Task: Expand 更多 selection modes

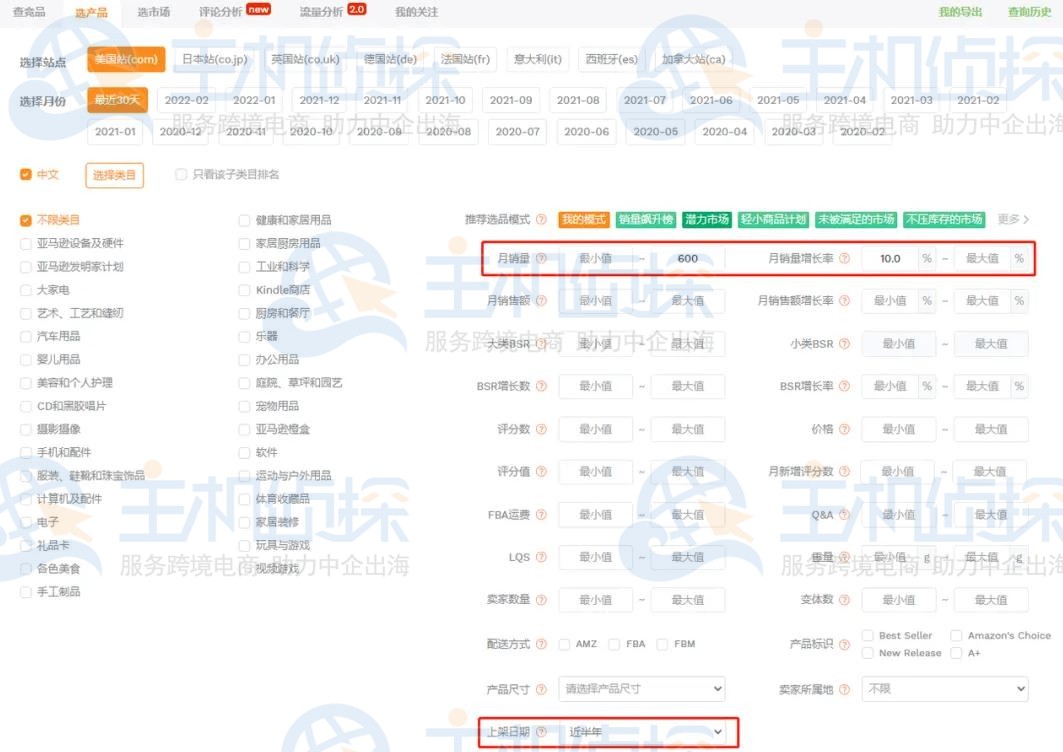Action: (x=1013, y=219)
